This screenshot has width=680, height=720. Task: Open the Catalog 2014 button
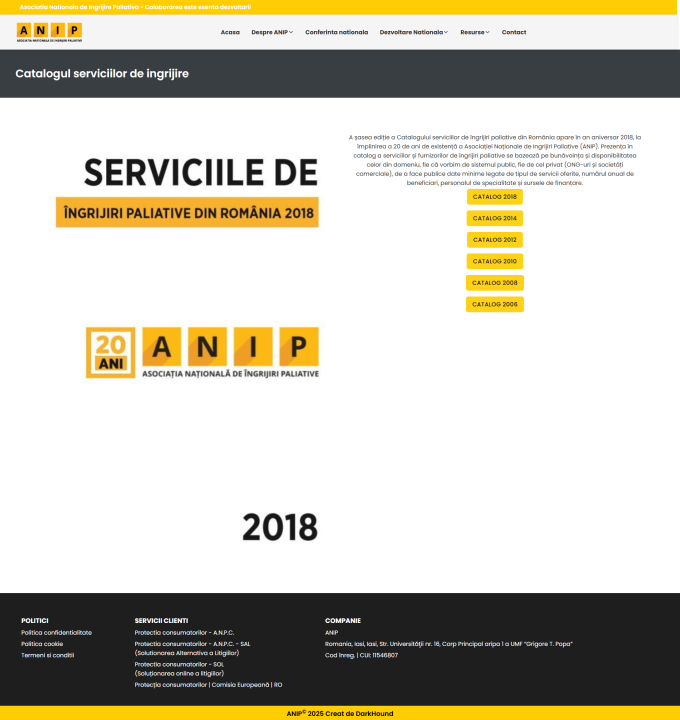click(495, 218)
